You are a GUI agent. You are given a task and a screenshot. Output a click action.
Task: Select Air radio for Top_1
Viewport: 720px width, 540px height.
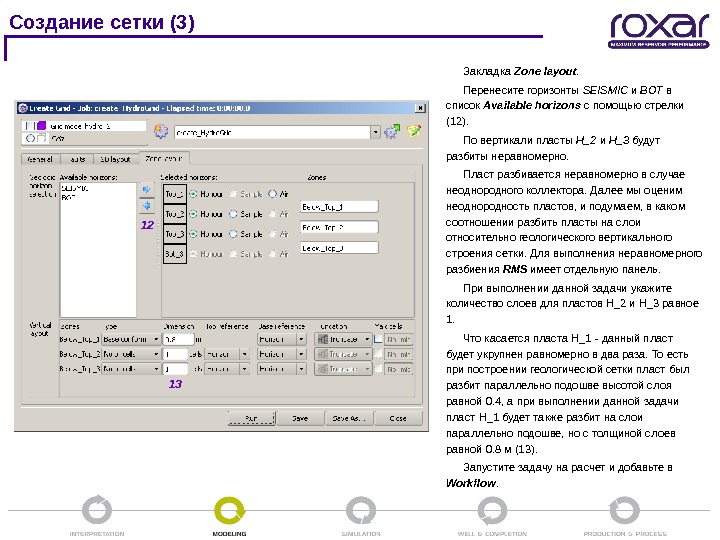click(272, 194)
